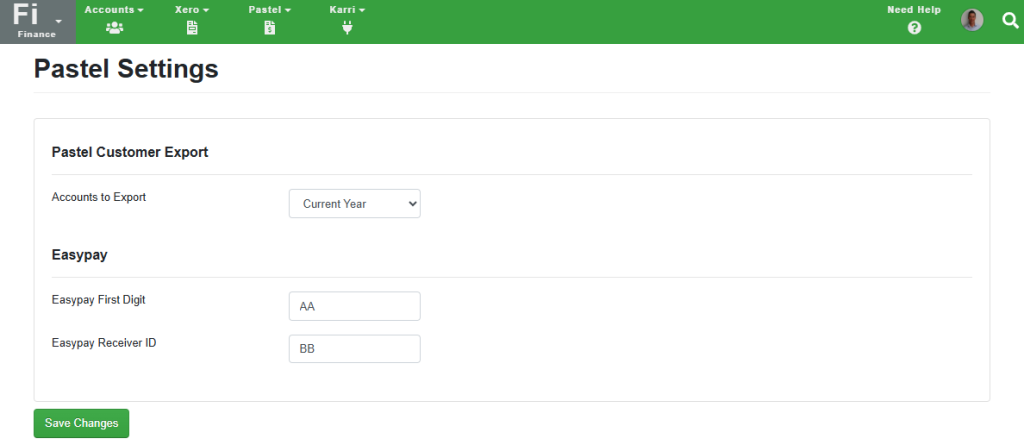
Task: Focus the Easypay First Digit field
Action: (x=355, y=306)
